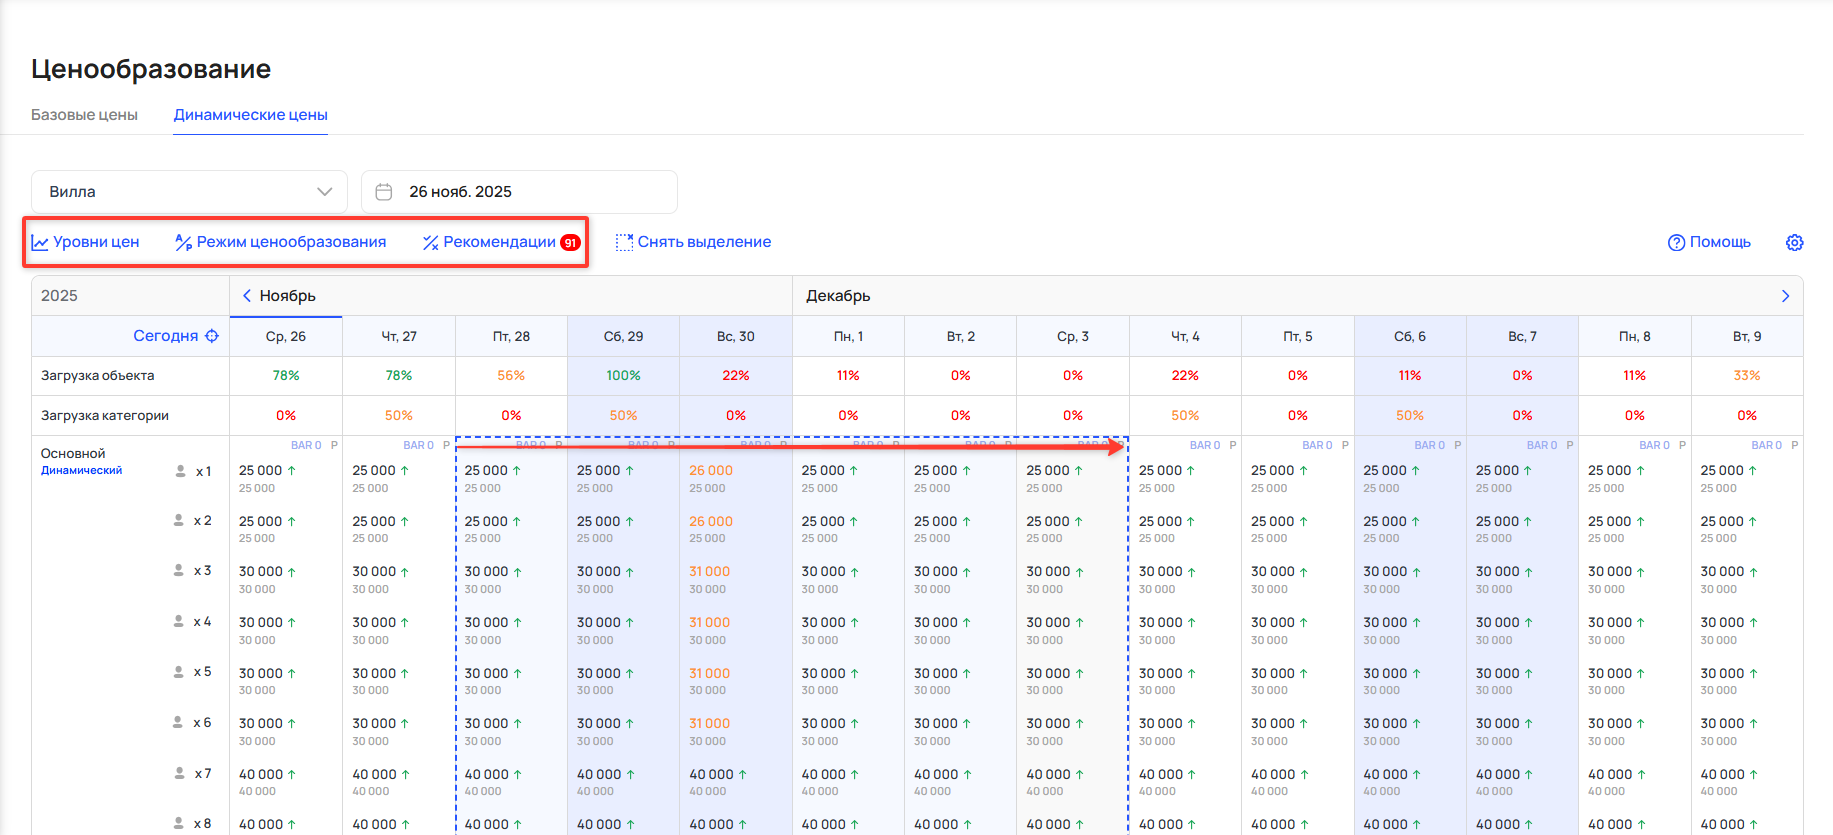Screen dimensions: 1833x835
Task: Click the Сегодня target icon
Action: 212,336
